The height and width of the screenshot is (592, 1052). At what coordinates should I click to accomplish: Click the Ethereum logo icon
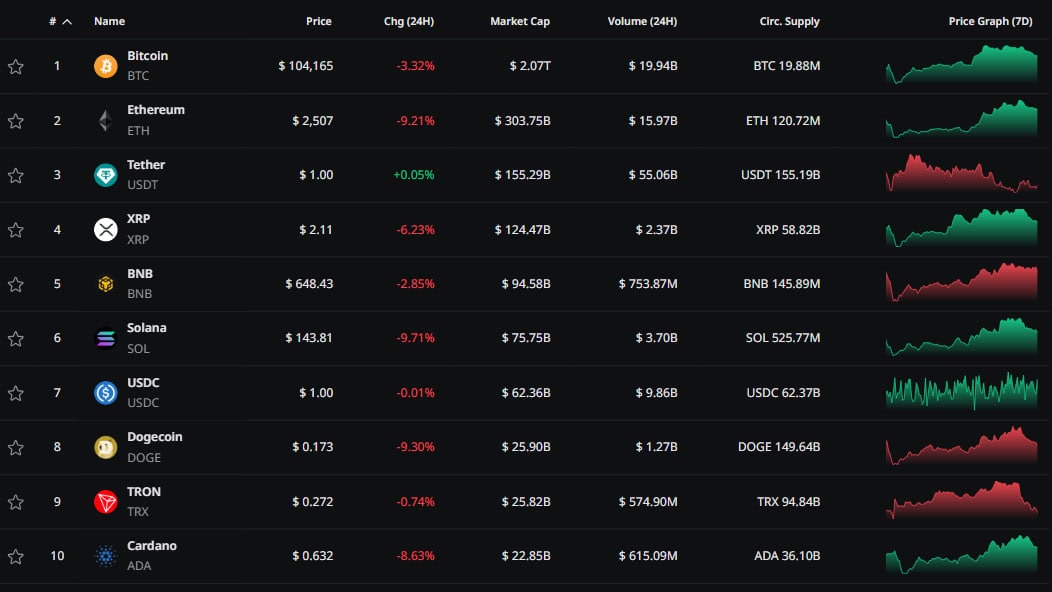pos(105,120)
